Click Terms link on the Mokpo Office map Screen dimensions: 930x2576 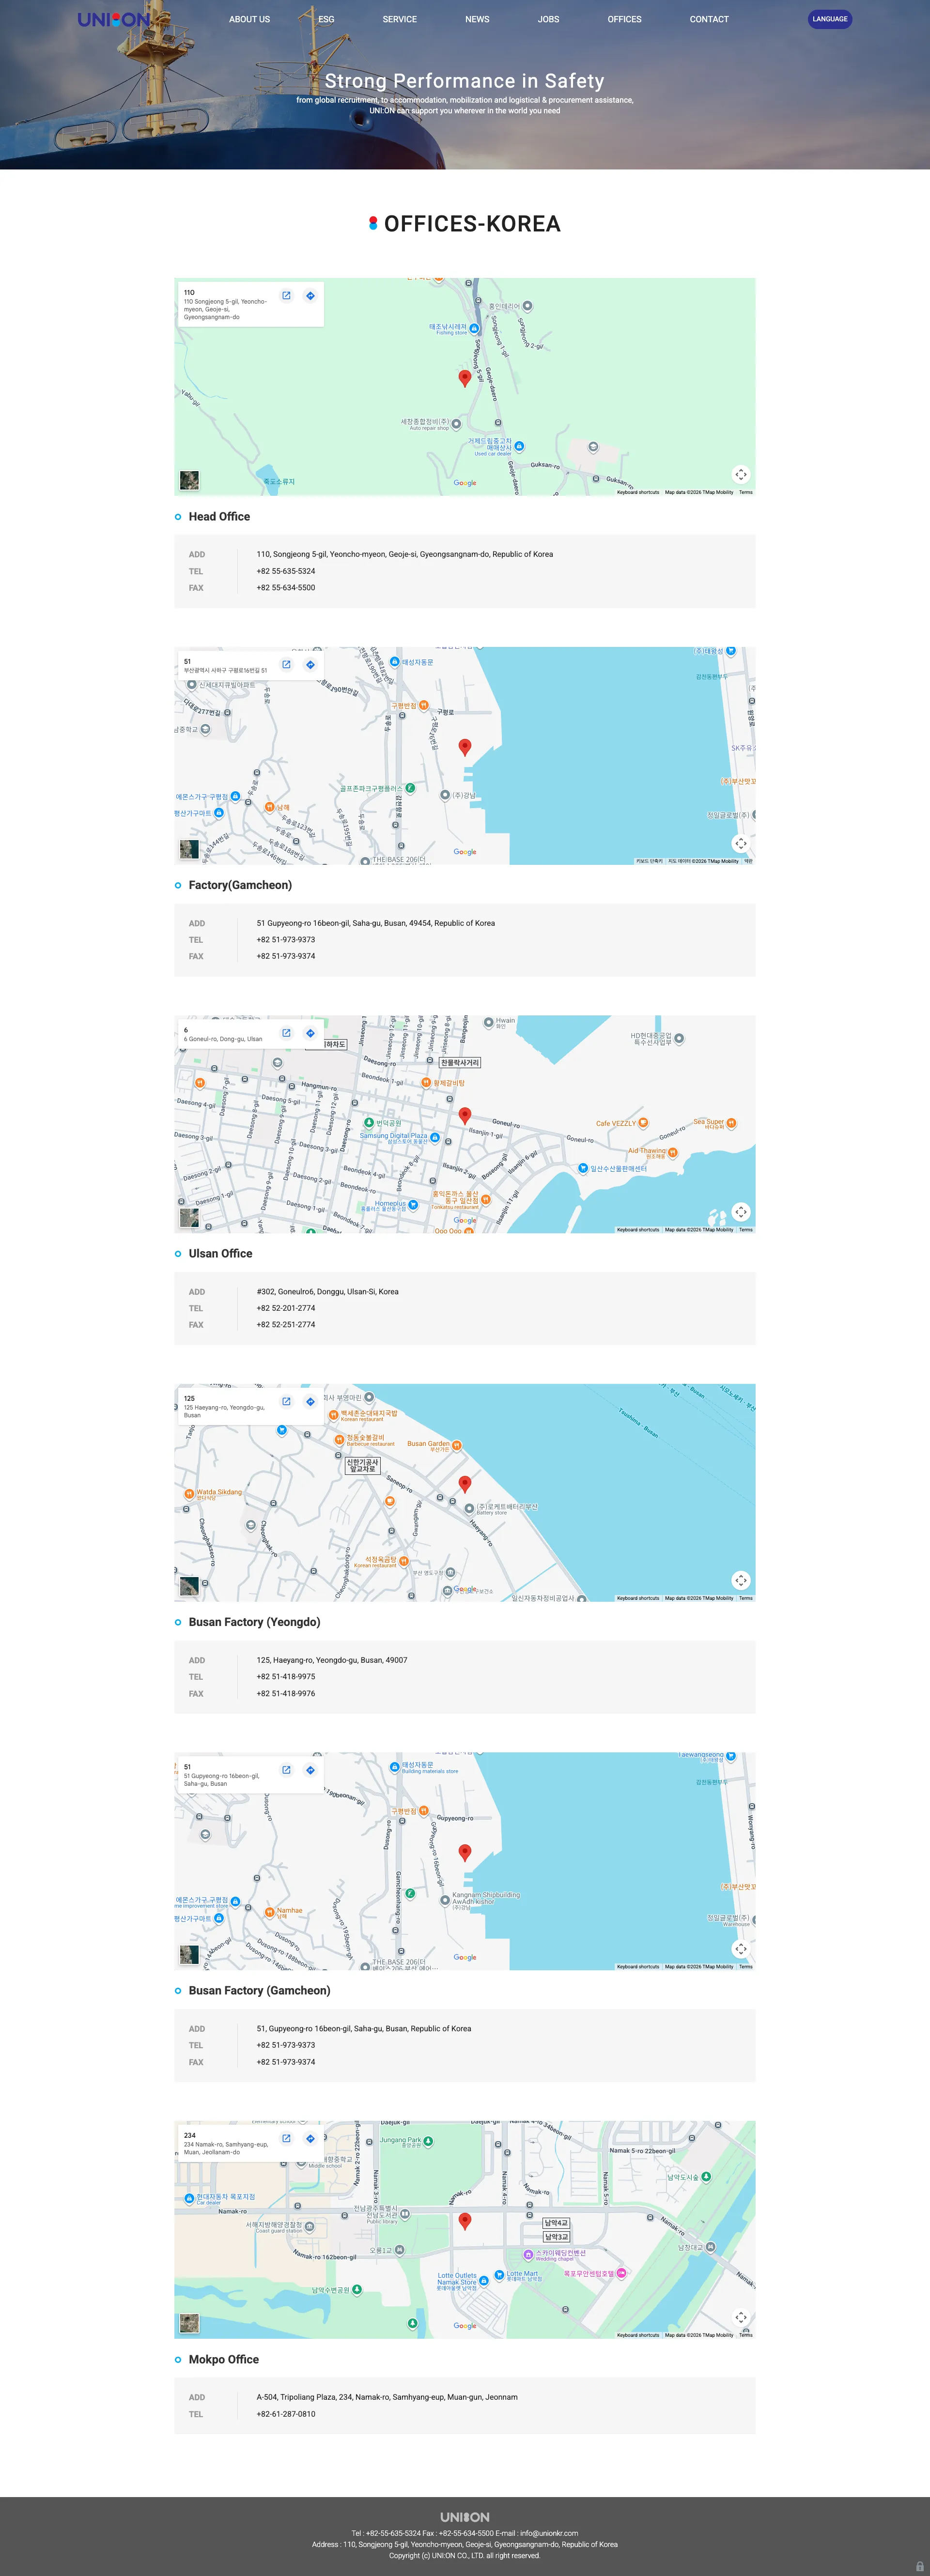[746, 2335]
